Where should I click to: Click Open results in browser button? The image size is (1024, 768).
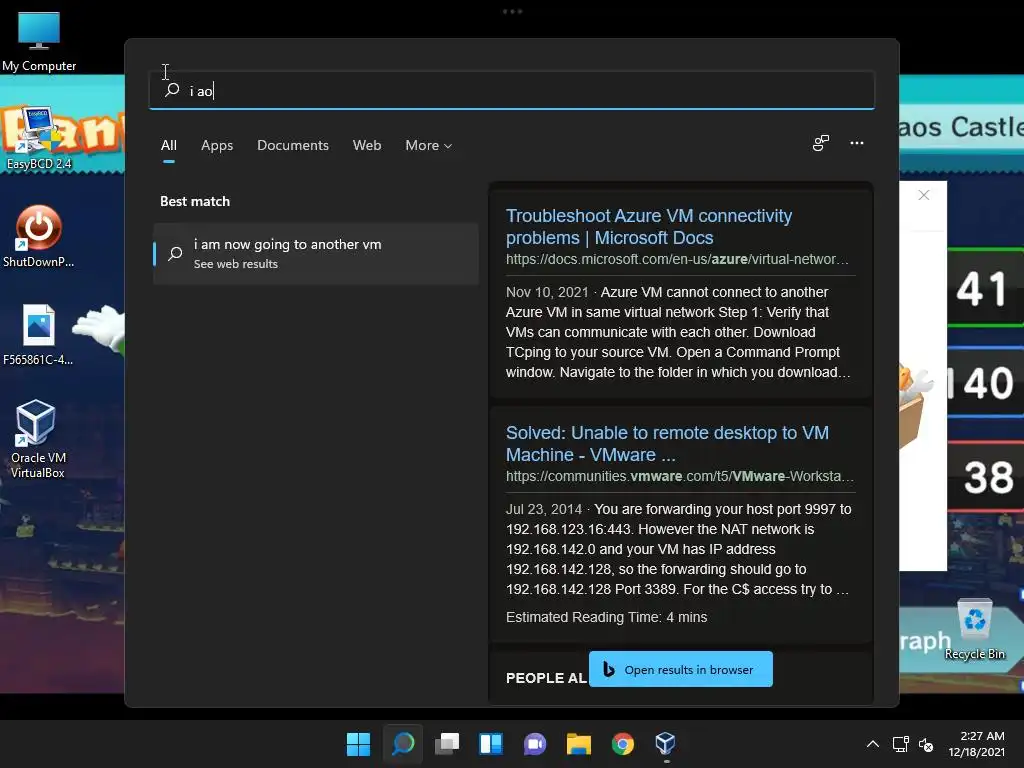[680, 669]
